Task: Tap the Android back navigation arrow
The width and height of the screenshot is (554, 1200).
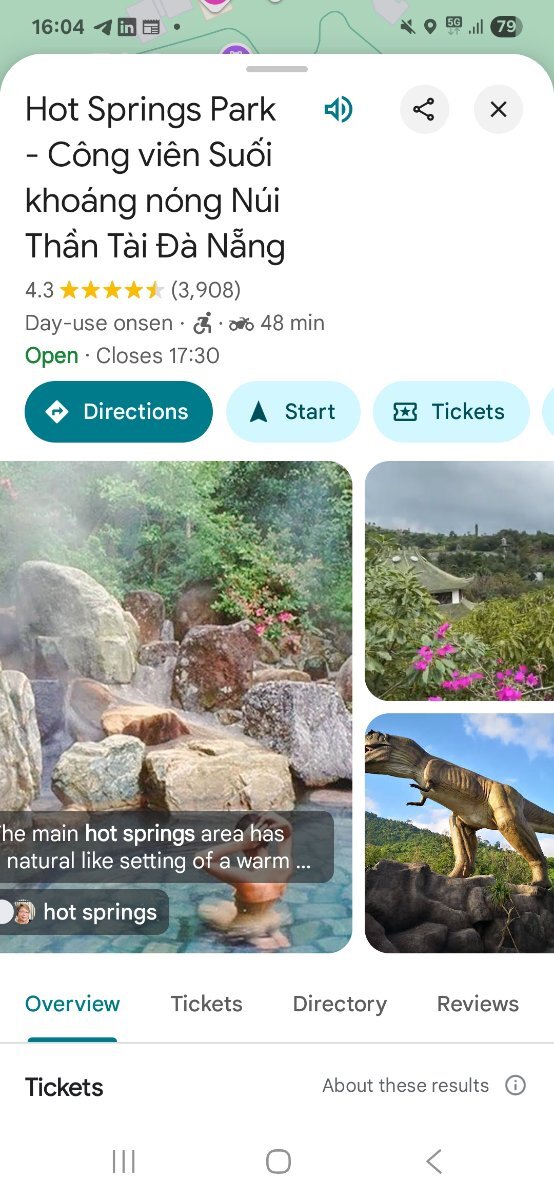Action: click(x=433, y=1161)
